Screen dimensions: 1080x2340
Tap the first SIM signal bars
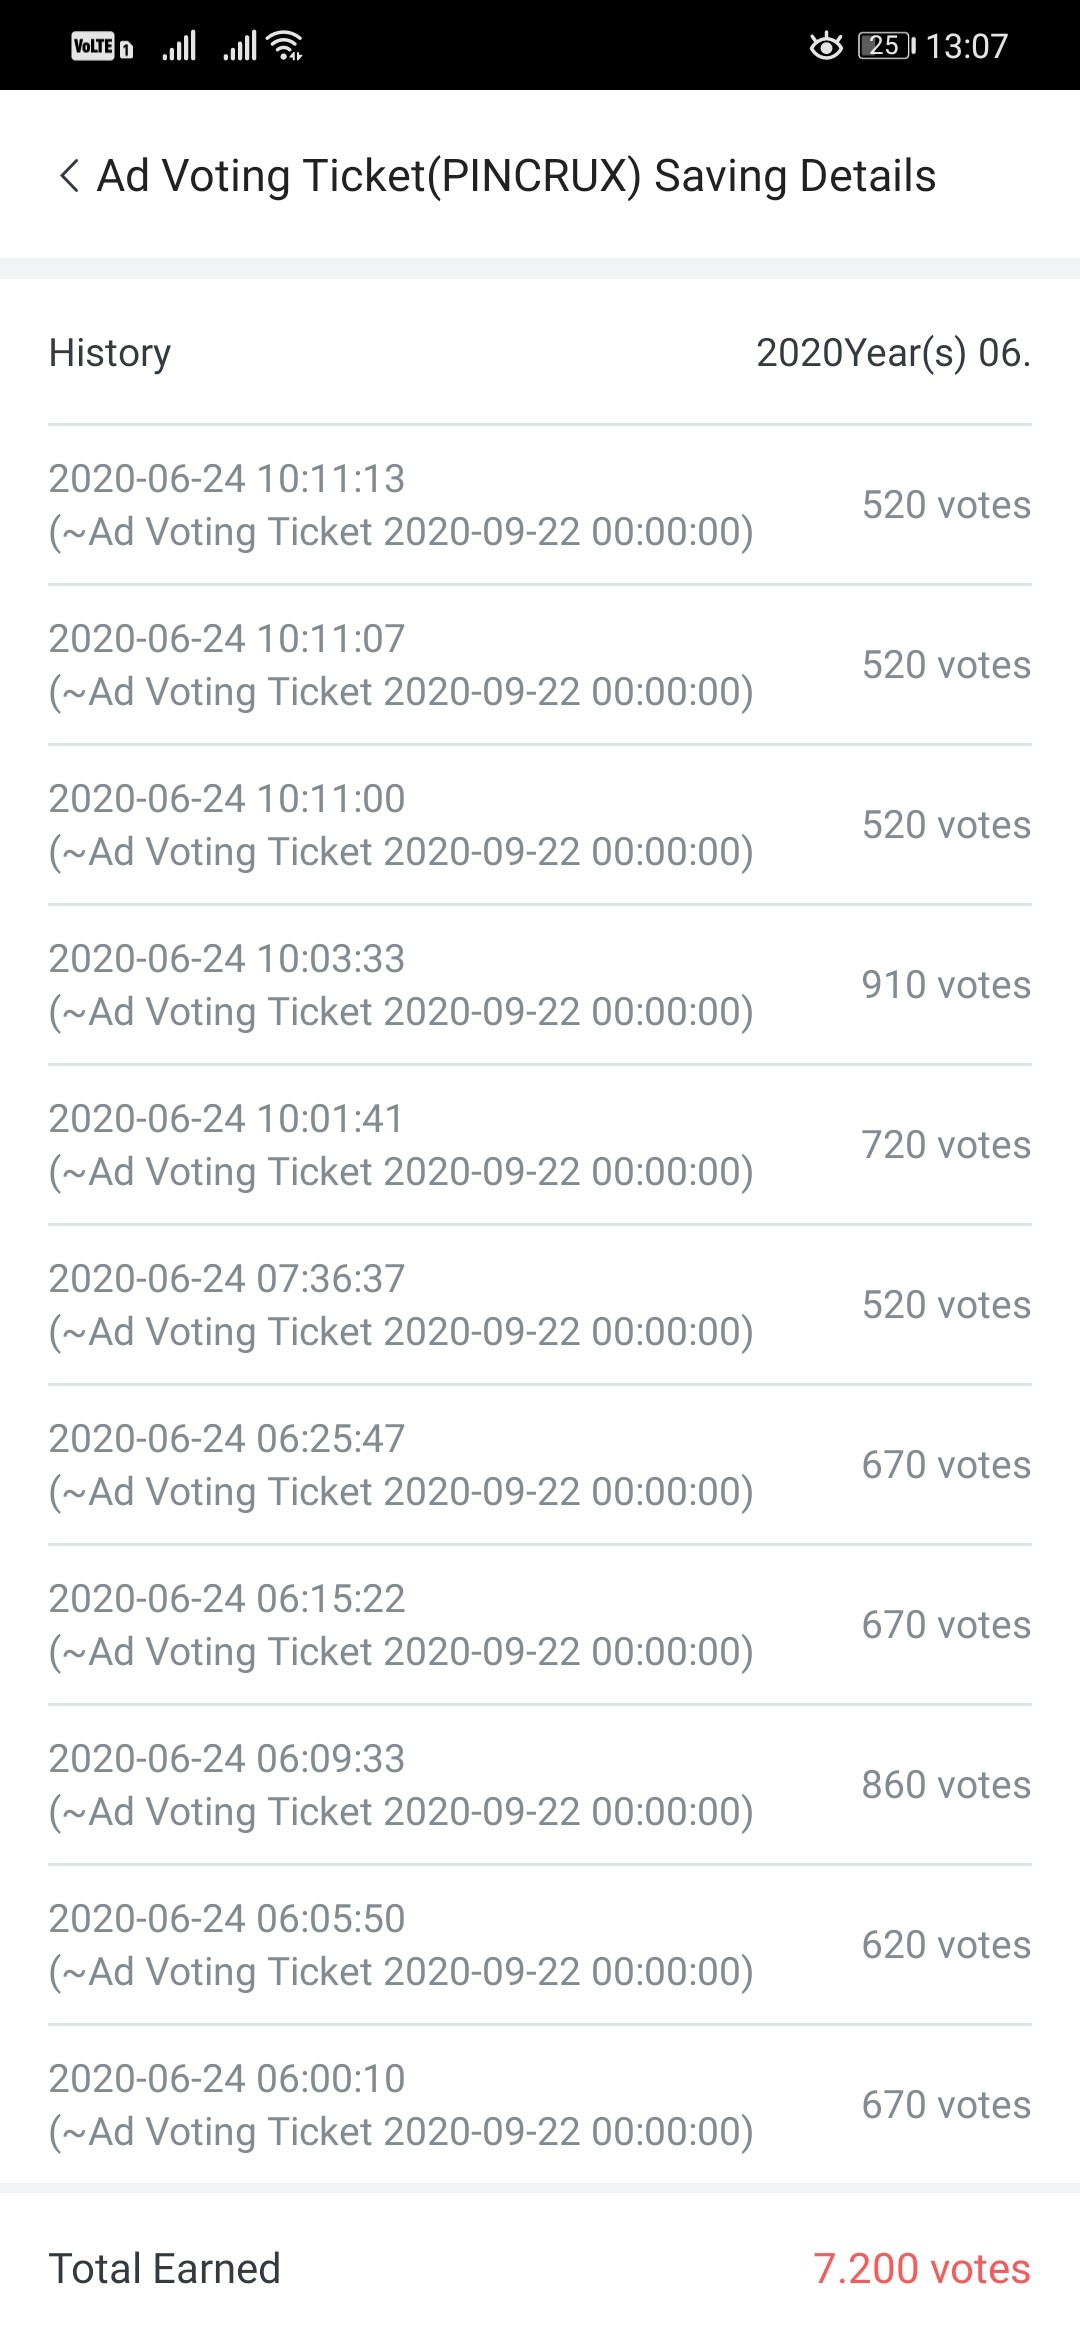coord(179,46)
